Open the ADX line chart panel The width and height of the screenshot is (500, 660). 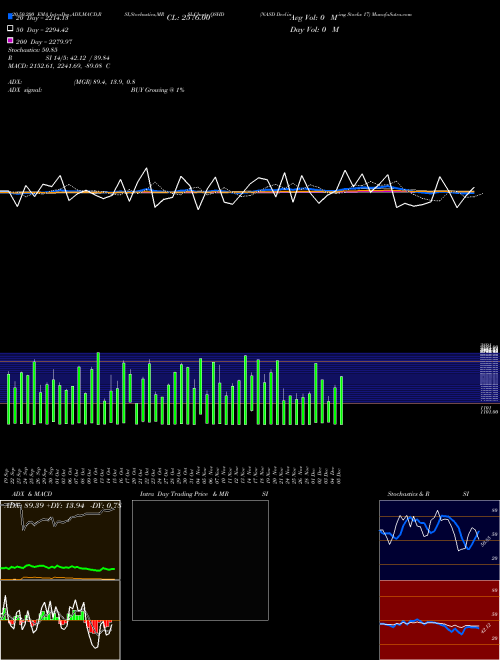(x=60, y=540)
